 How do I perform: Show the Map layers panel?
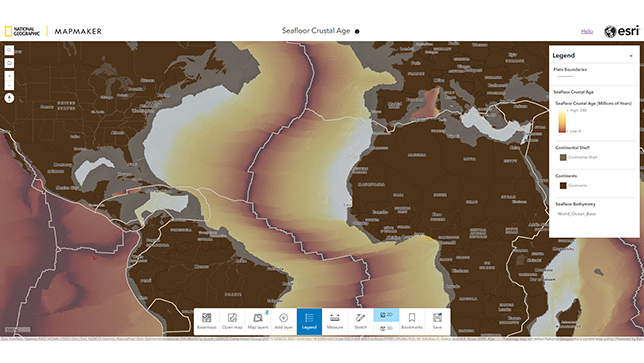(258, 322)
